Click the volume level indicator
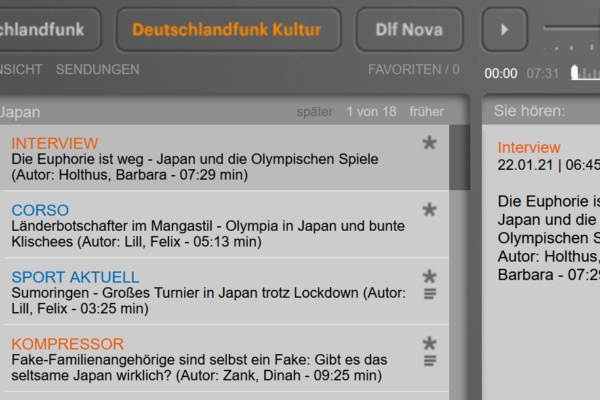The height and width of the screenshot is (400, 600). pyautogui.click(x=585, y=73)
